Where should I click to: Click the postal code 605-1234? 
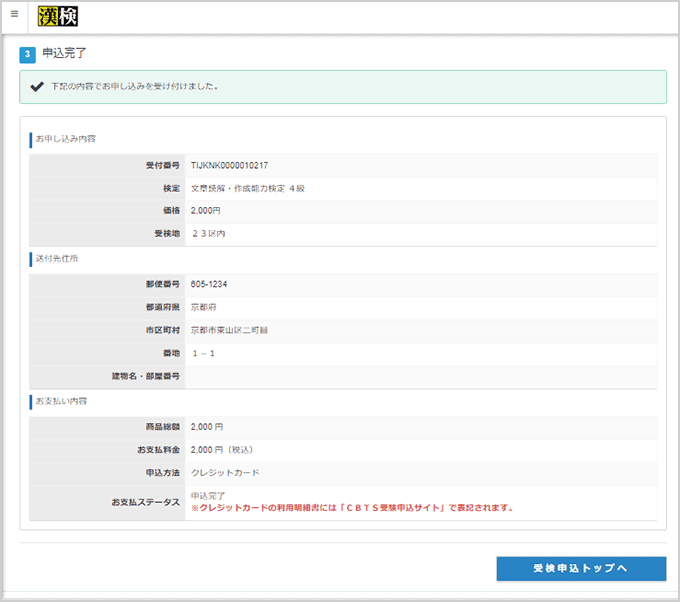click(209, 284)
